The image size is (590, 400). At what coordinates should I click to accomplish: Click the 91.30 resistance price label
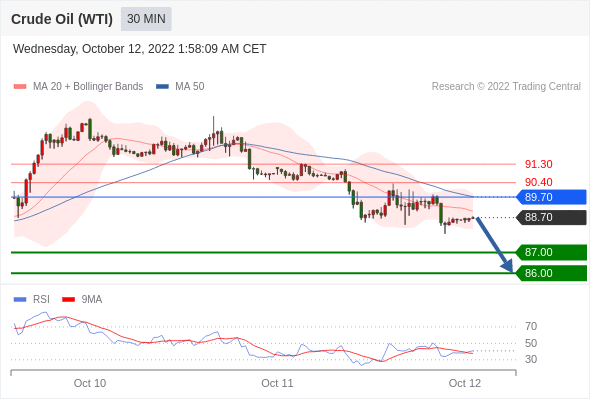(538, 164)
